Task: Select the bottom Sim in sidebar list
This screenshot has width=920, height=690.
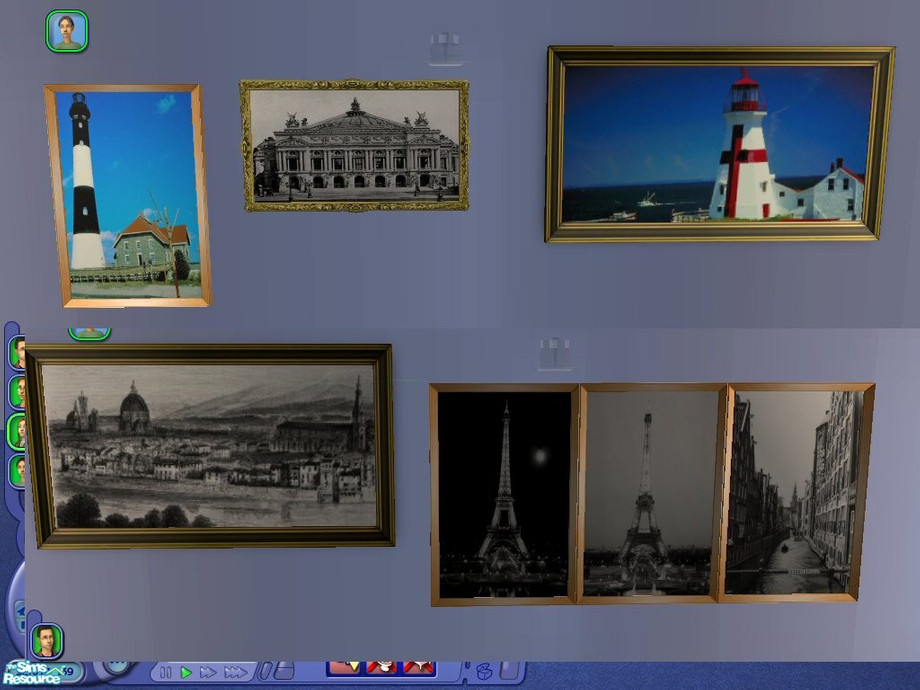Action: pos(17,469)
